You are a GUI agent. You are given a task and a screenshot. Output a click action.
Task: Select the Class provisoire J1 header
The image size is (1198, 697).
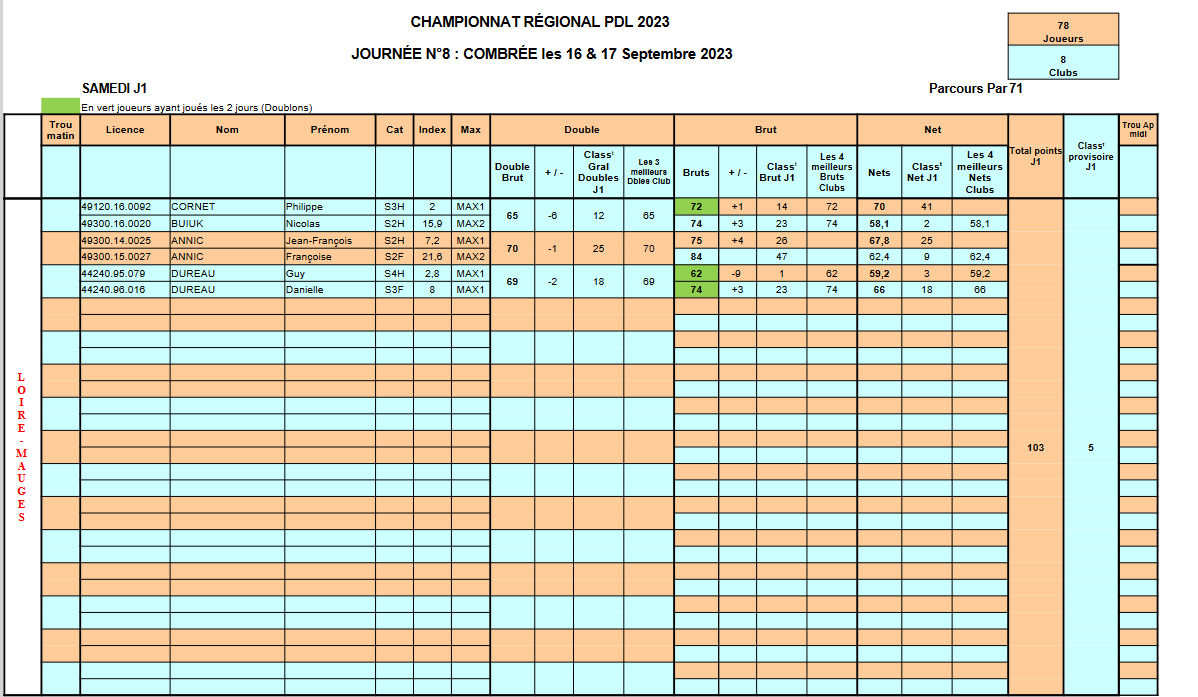[1090, 156]
